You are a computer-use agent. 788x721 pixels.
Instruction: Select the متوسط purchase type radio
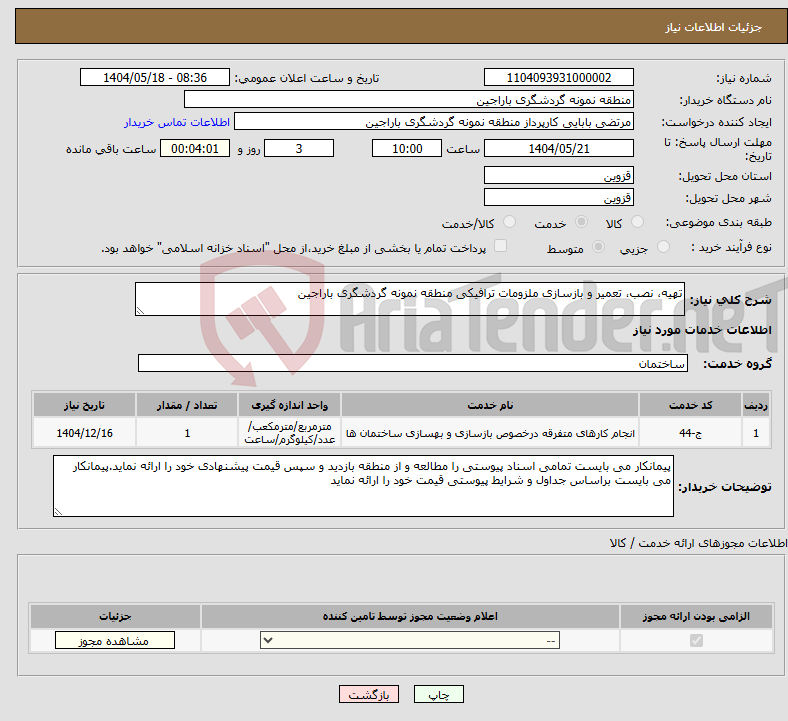(x=598, y=246)
